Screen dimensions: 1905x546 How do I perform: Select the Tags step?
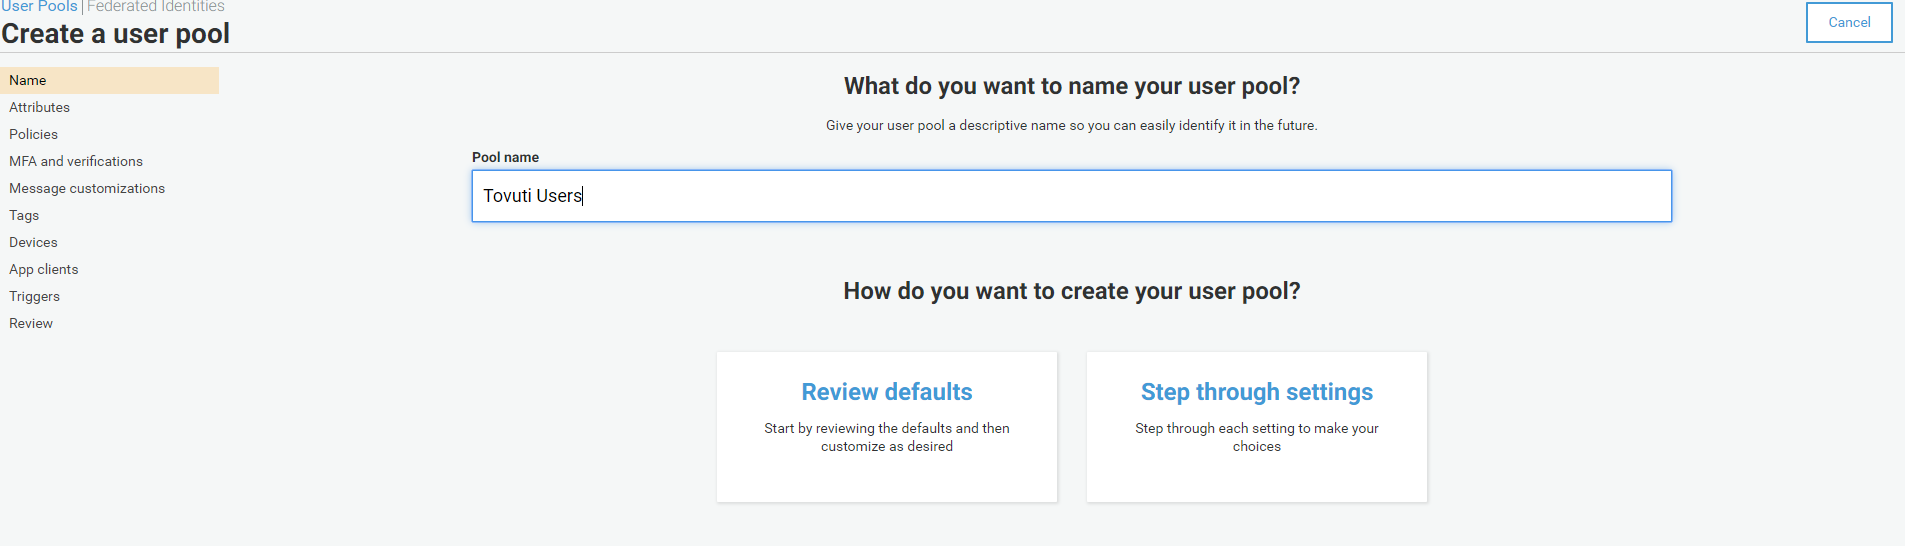pos(24,215)
